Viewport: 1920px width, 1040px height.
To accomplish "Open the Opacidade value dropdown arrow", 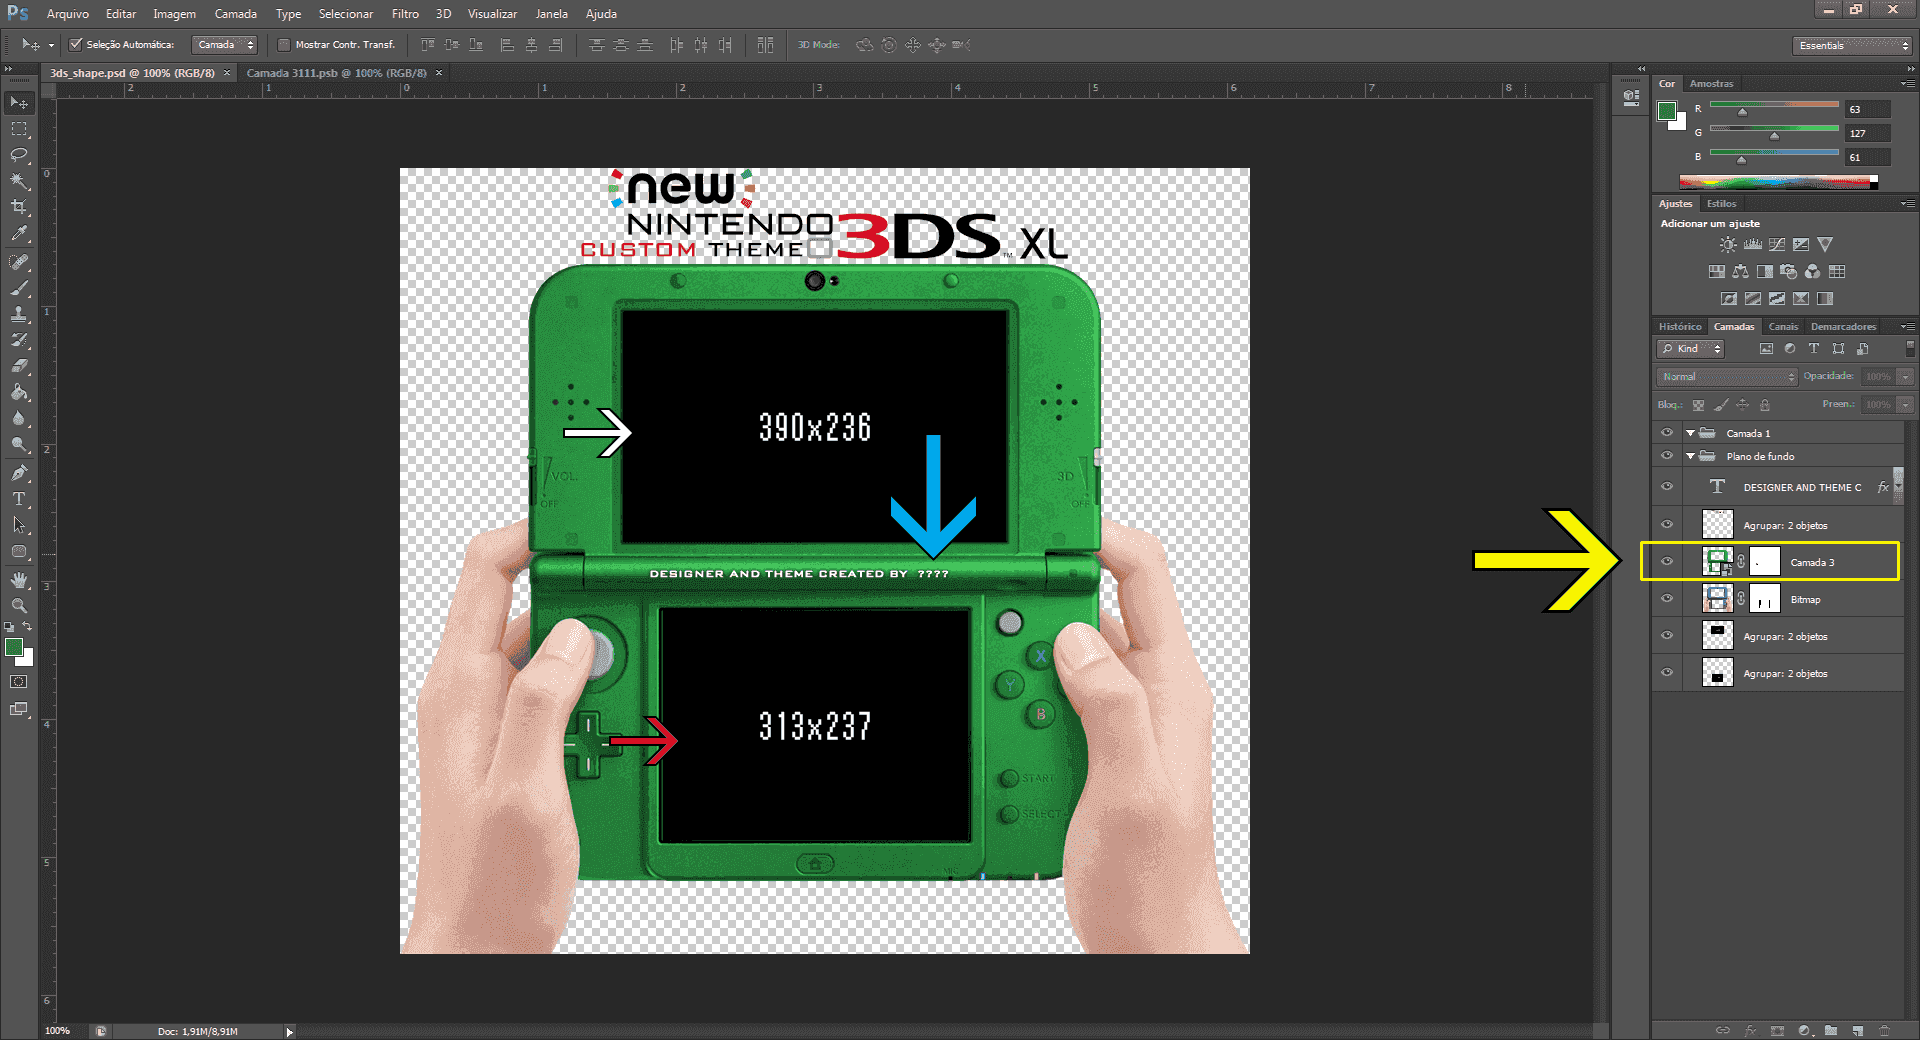I will (x=1906, y=377).
